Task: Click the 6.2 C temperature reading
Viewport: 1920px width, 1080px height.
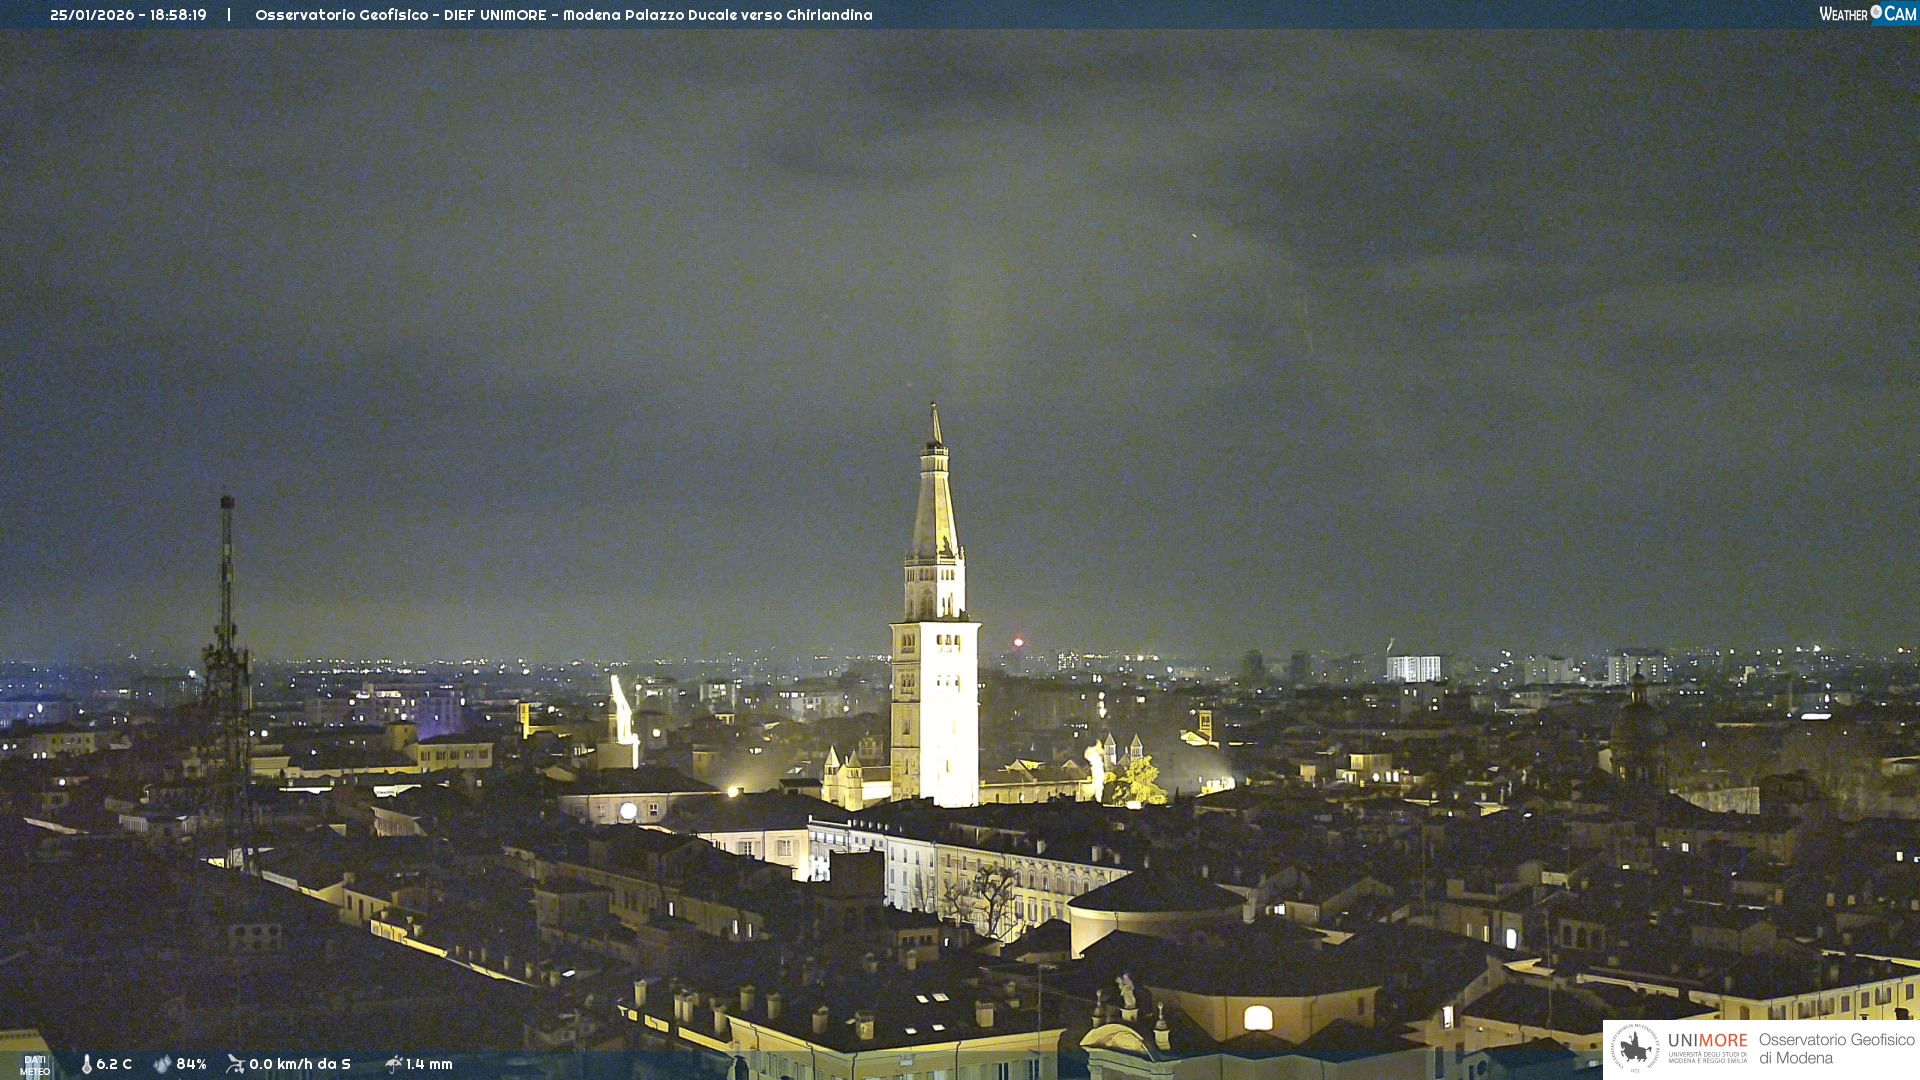Action: click(114, 1064)
